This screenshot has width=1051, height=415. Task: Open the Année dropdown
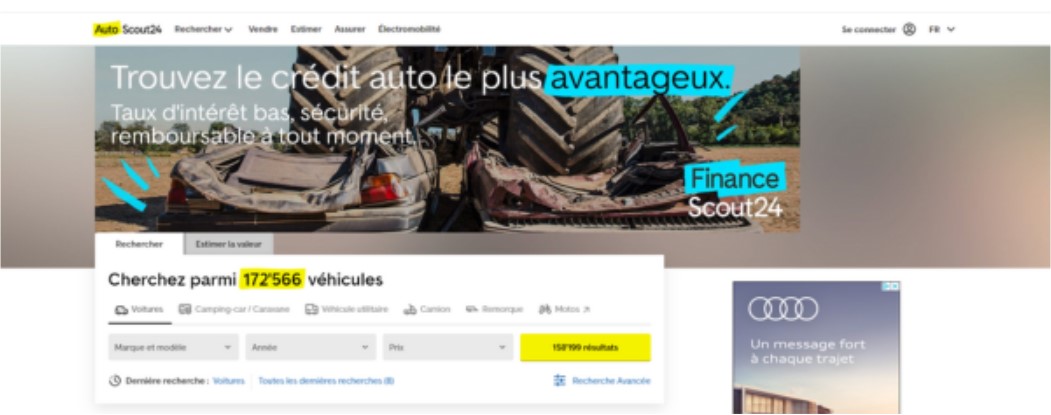click(x=310, y=347)
